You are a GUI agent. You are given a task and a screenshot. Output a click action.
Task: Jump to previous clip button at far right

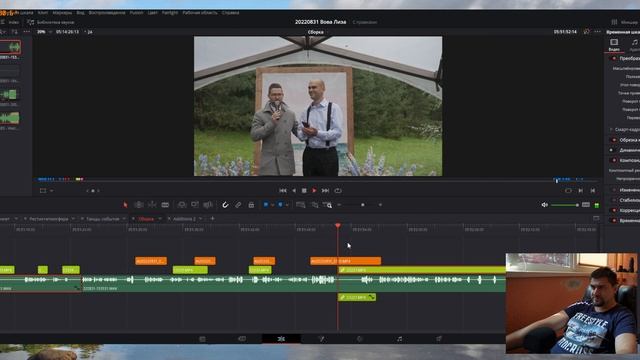coord(593,191)
